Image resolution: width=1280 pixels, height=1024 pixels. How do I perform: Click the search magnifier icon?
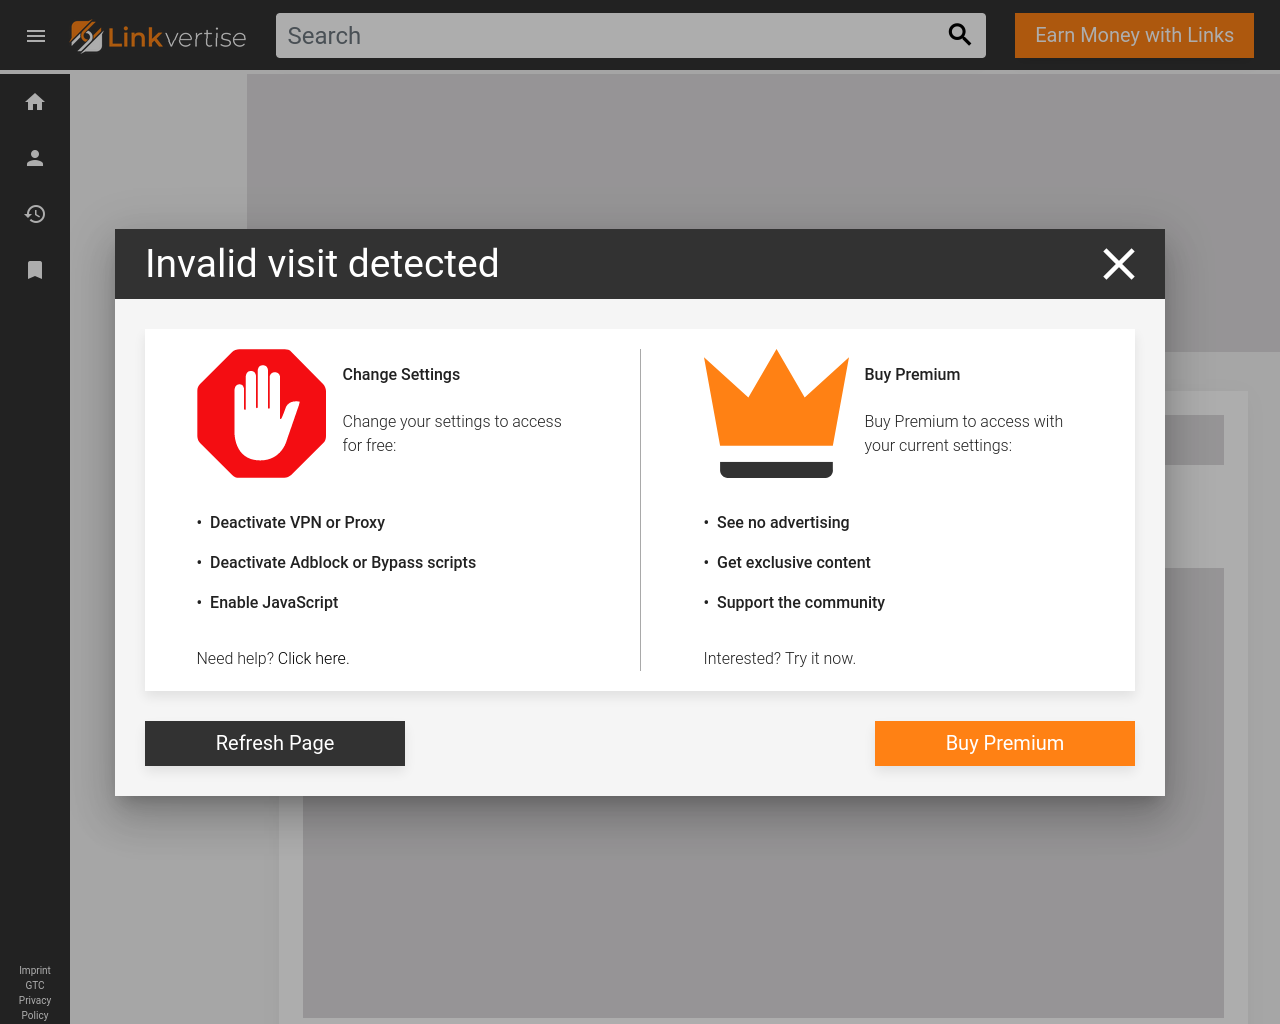(959, 35)
